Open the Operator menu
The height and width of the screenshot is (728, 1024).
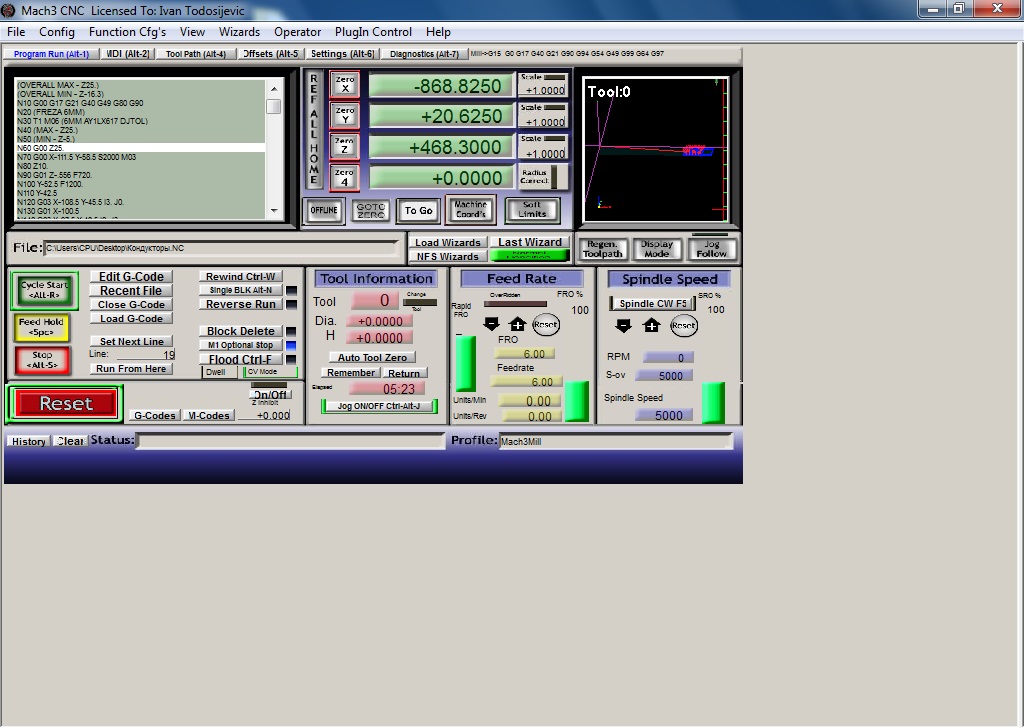click(297, 32)
